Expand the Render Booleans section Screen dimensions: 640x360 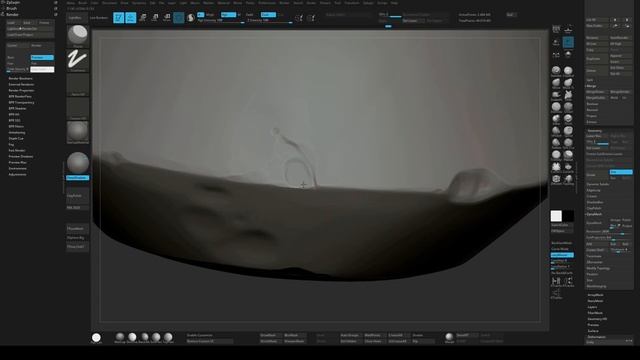pyautogui.click(x=20, y=78)
